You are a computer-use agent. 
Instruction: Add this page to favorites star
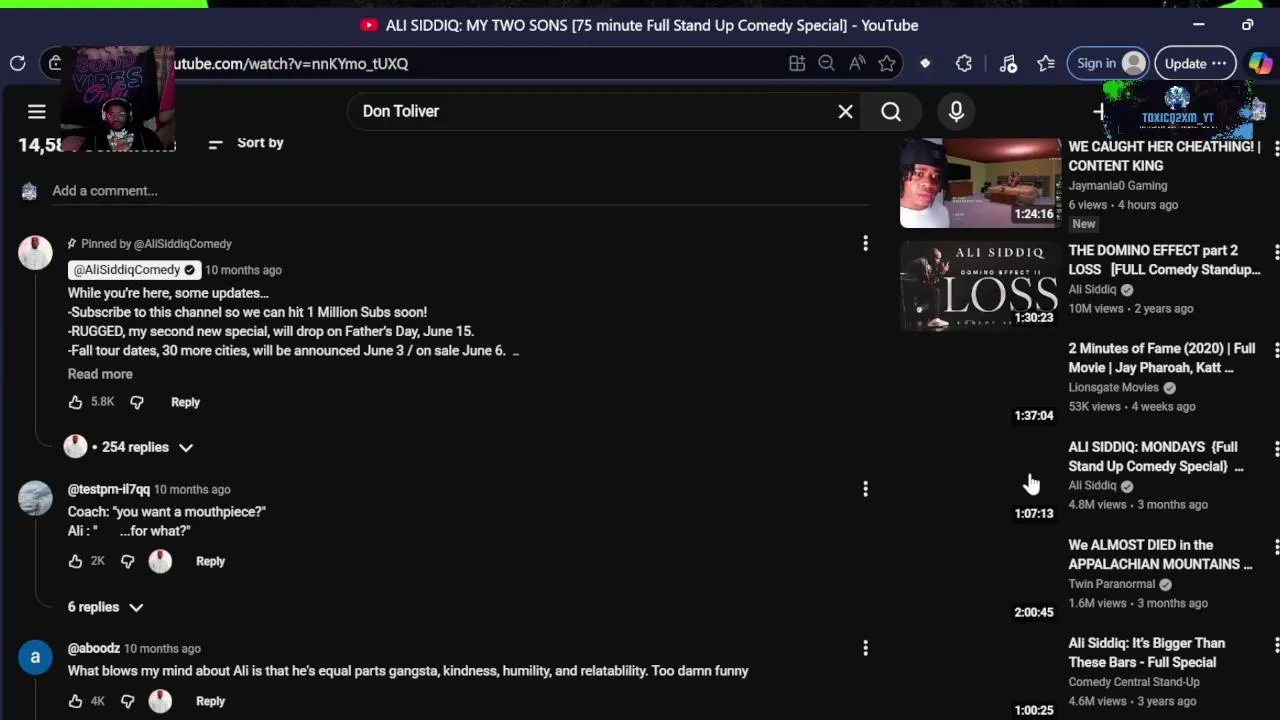tap(887, 63)
